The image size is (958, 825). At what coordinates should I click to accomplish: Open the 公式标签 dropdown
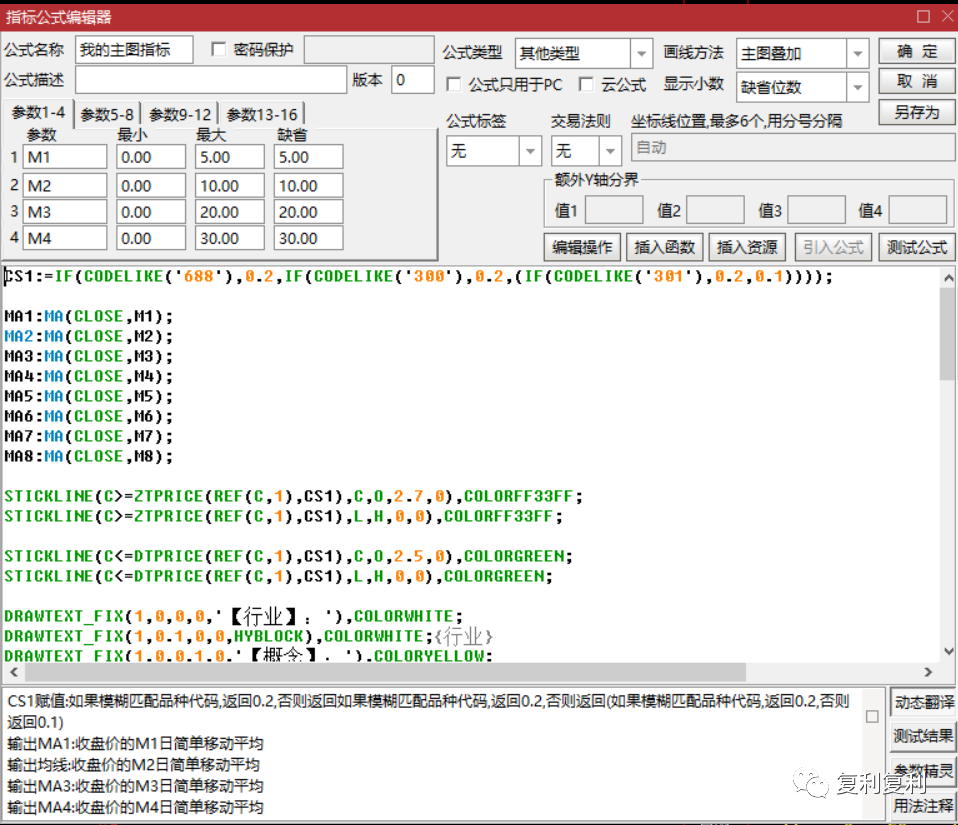click(x=530, y=150)
